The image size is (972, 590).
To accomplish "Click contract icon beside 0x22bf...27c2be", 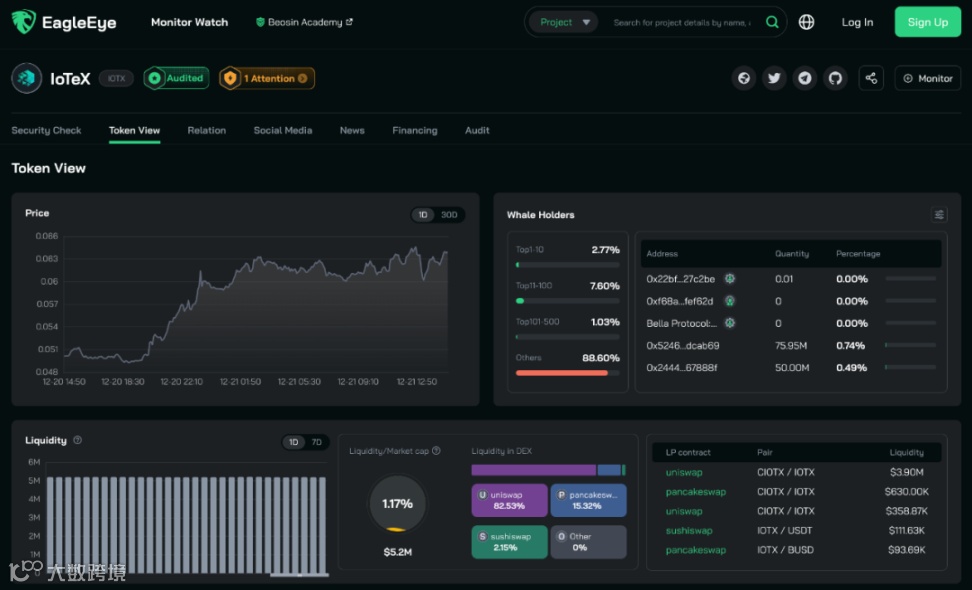I will (x=730, y=279).
